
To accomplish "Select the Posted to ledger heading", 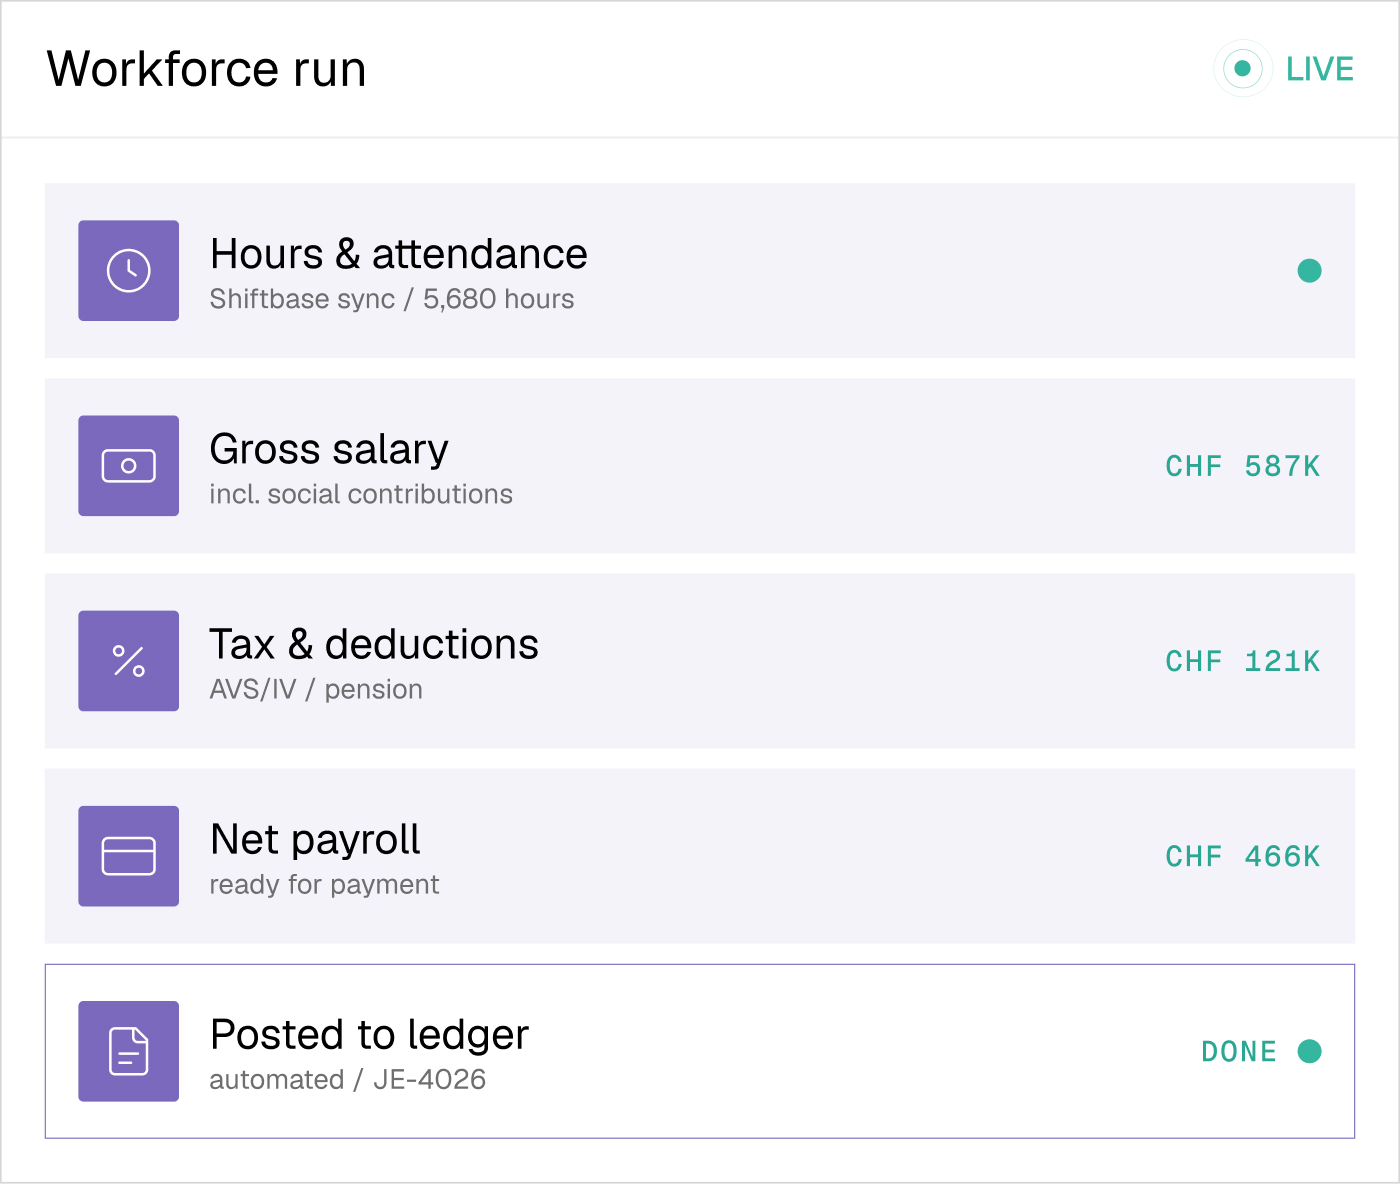I will point(369,1035).
